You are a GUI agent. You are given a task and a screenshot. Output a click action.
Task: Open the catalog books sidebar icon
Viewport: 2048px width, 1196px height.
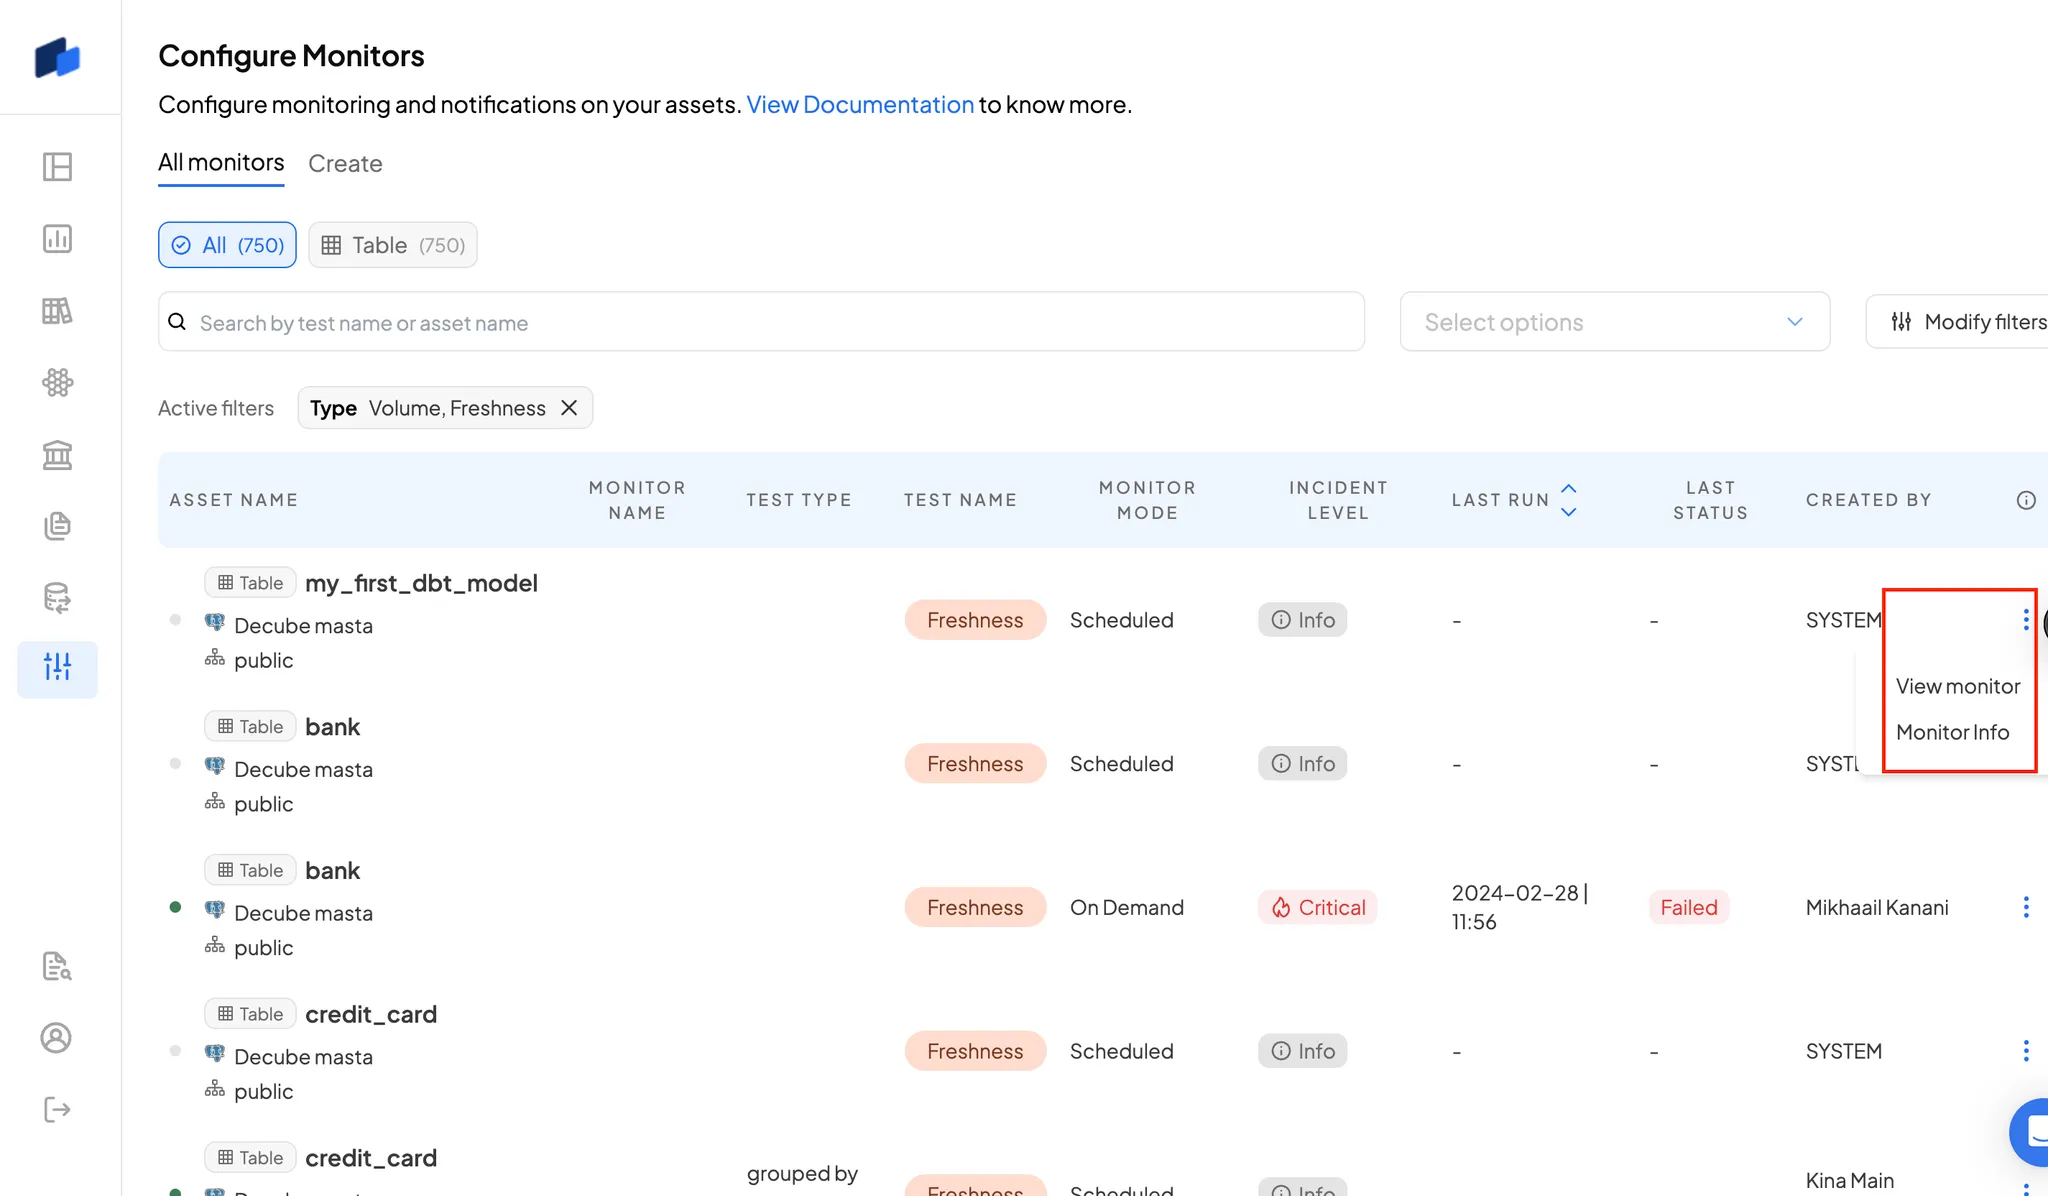(57, 311)
